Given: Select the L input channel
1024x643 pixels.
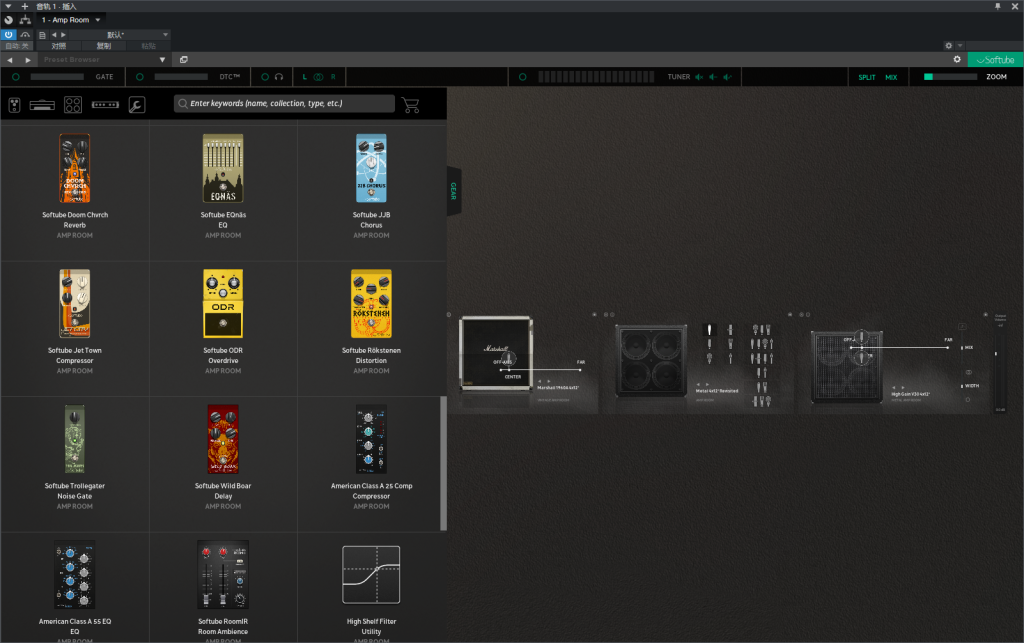Looking at the screenshot, I should point(304,77).
